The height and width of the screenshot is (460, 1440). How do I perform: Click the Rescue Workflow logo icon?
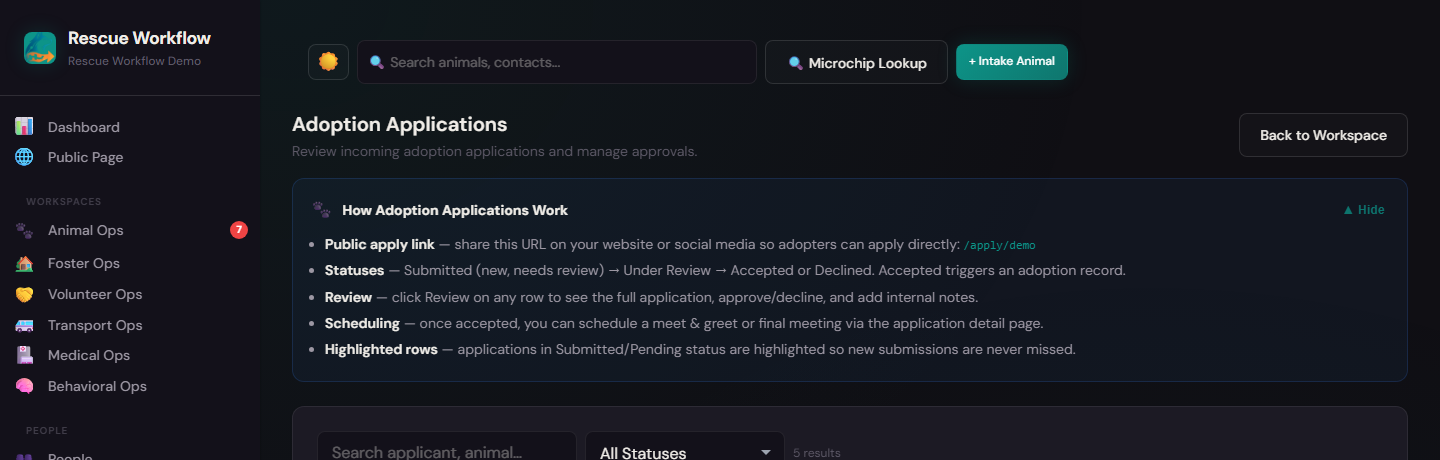(x=40, y=48)
